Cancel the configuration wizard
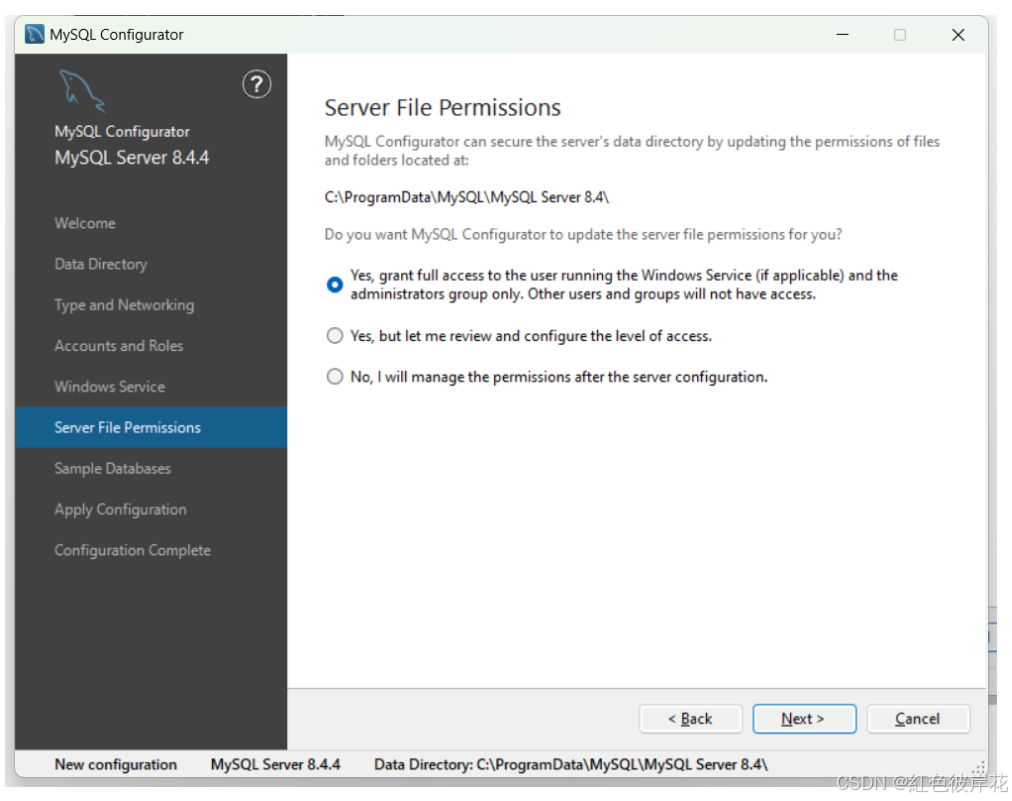The height and width of the screenshot is (801, 1012). pyautogui.click(x=918, y=718)
